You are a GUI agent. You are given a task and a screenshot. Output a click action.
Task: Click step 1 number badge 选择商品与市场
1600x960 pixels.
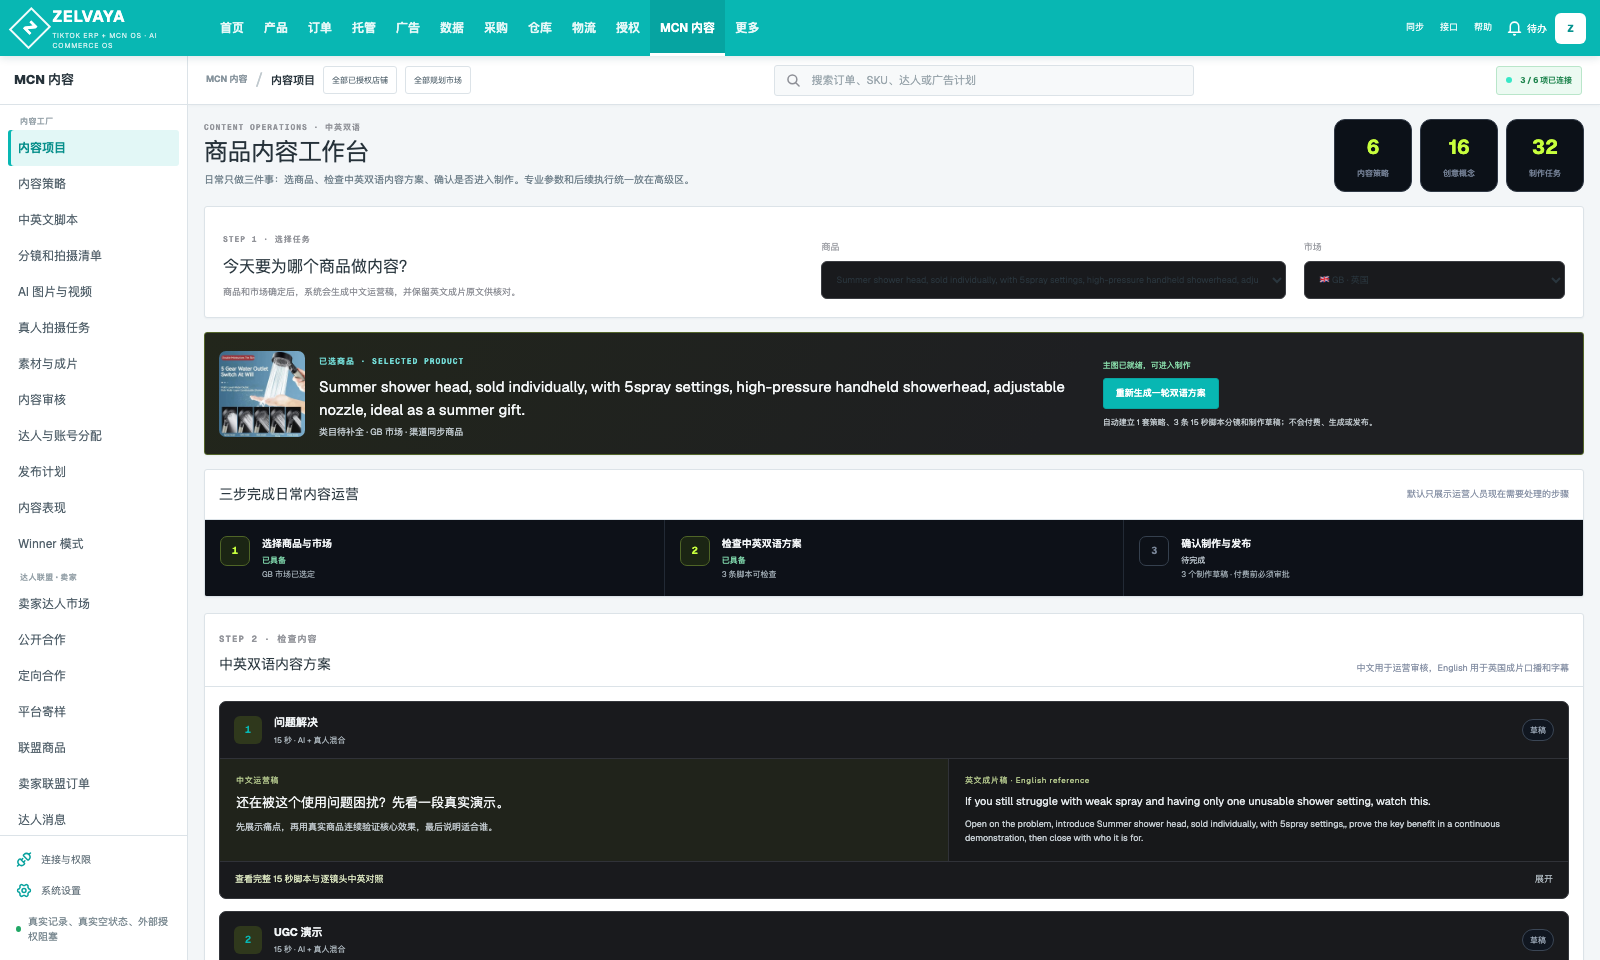pos(235,550)
